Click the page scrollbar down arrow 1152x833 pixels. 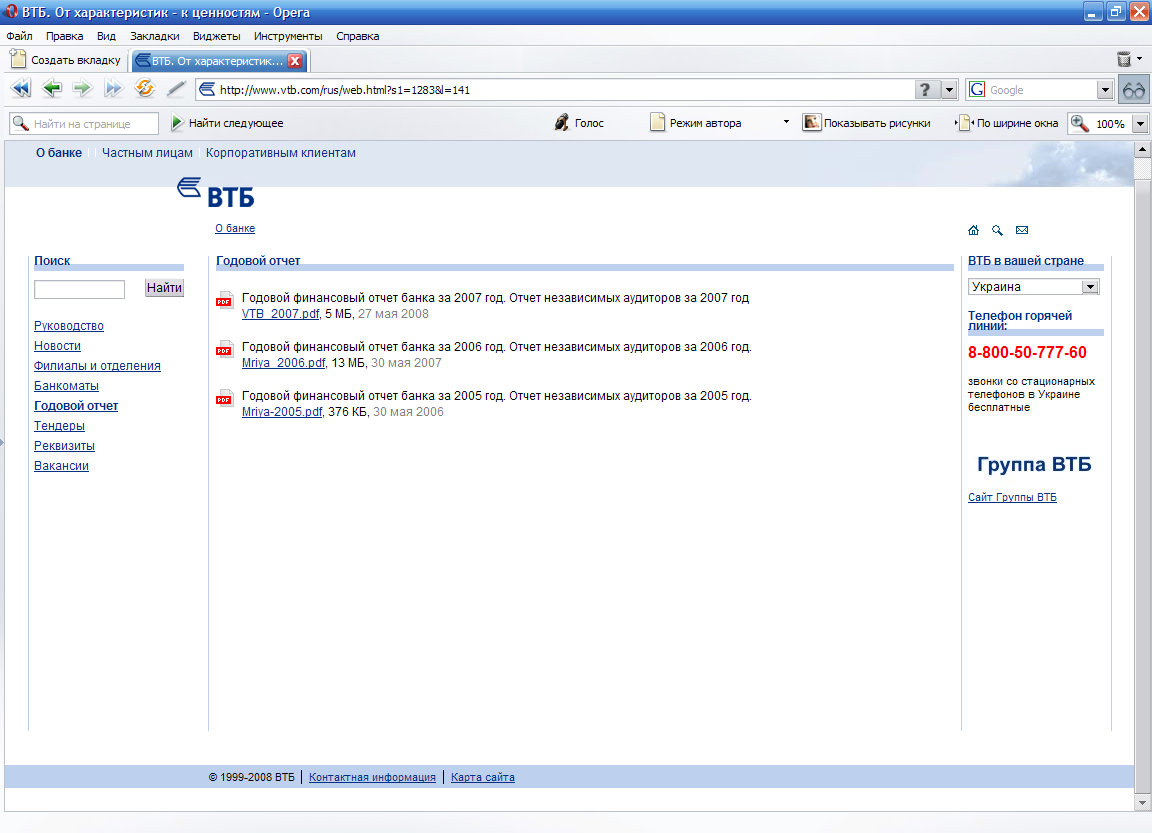point(1142,803)
